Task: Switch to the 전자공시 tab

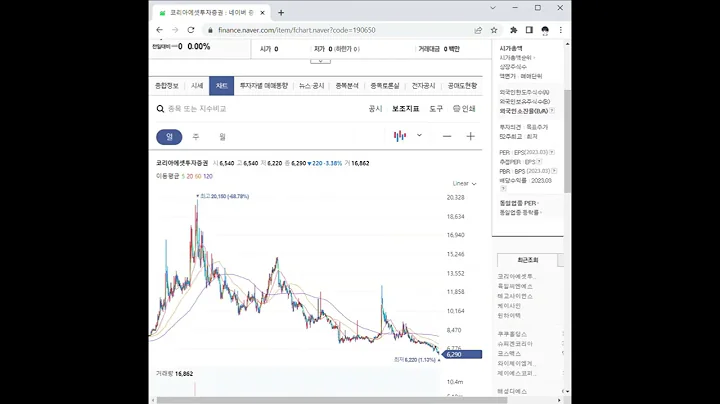Action: (423, 86)
